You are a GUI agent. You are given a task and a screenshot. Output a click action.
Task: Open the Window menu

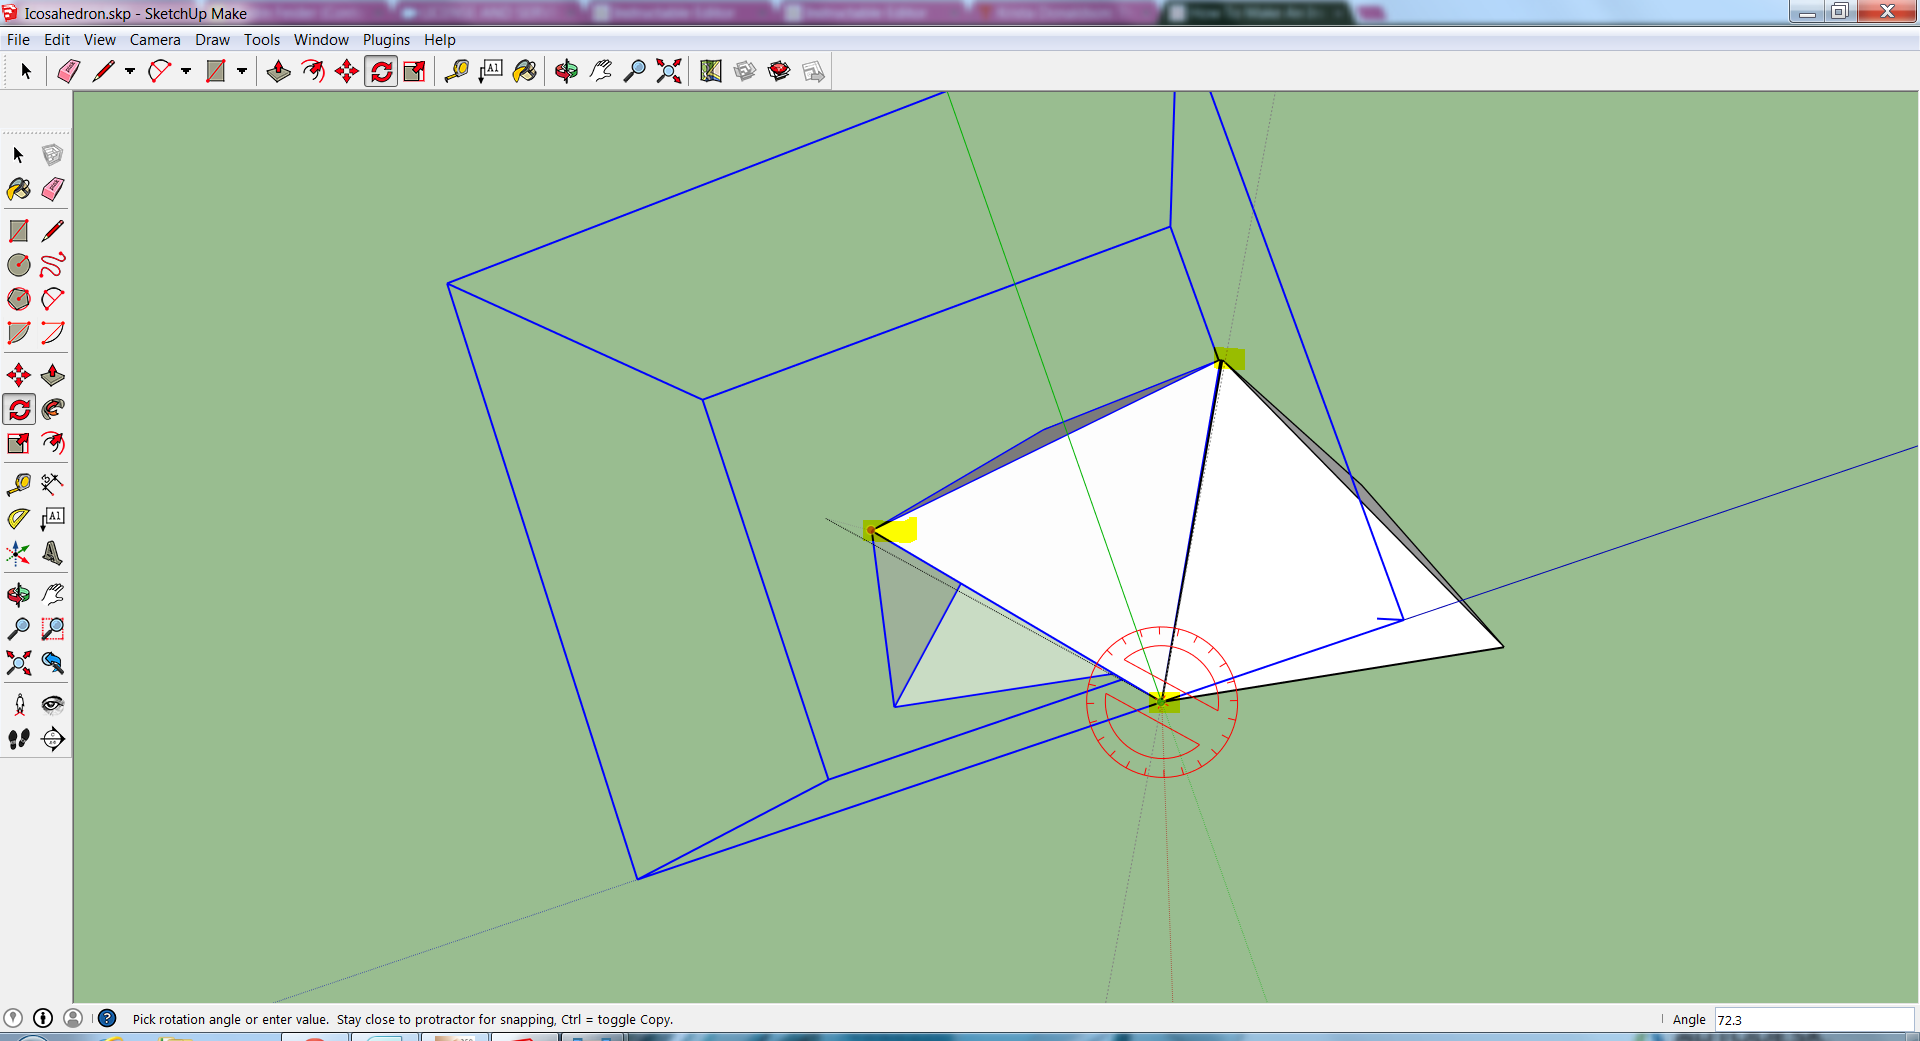(x=321, y=40)
